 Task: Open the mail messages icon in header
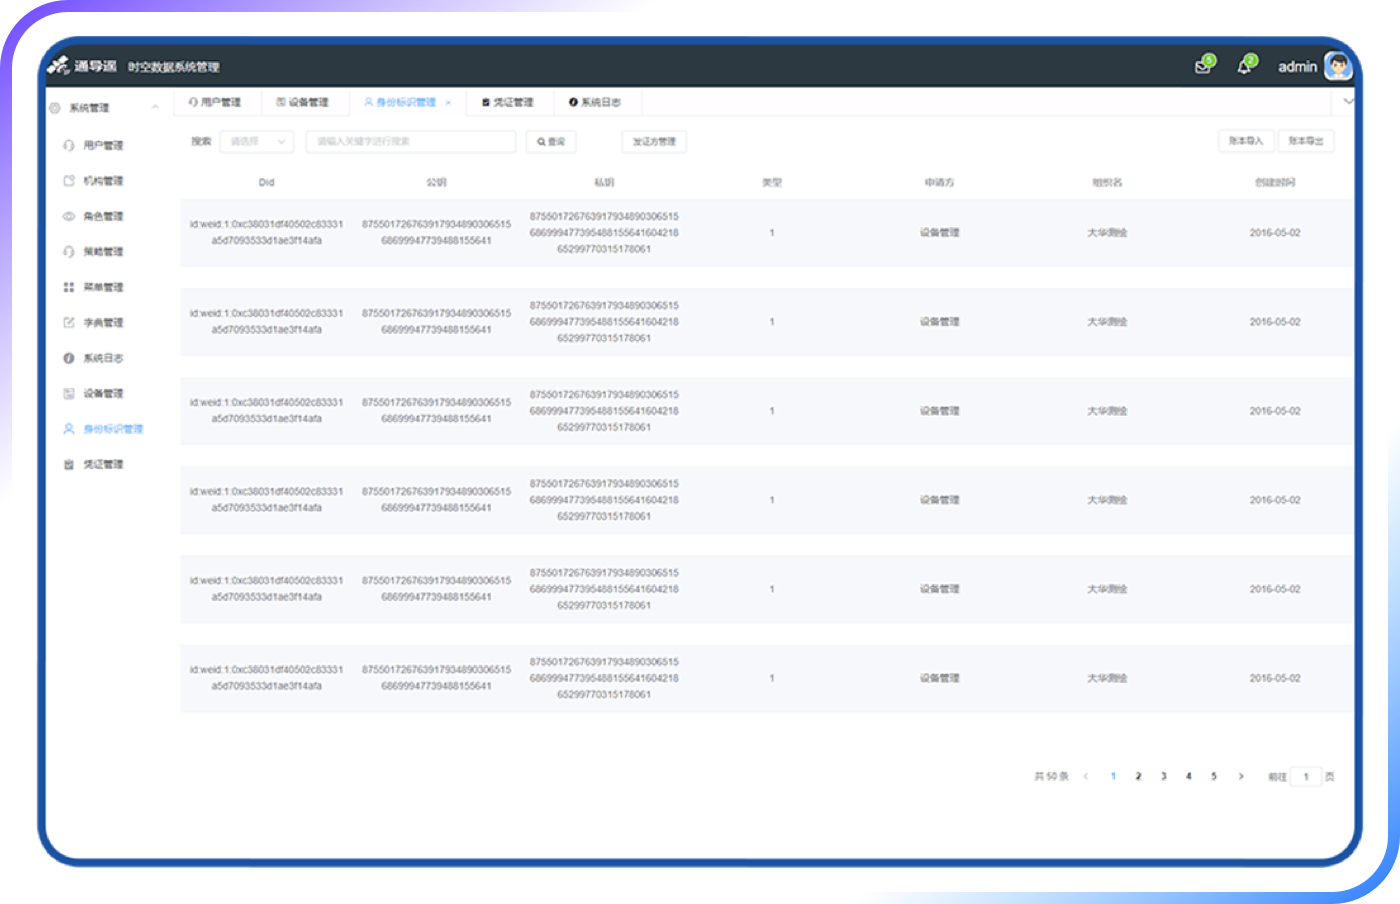point(1203,67)
